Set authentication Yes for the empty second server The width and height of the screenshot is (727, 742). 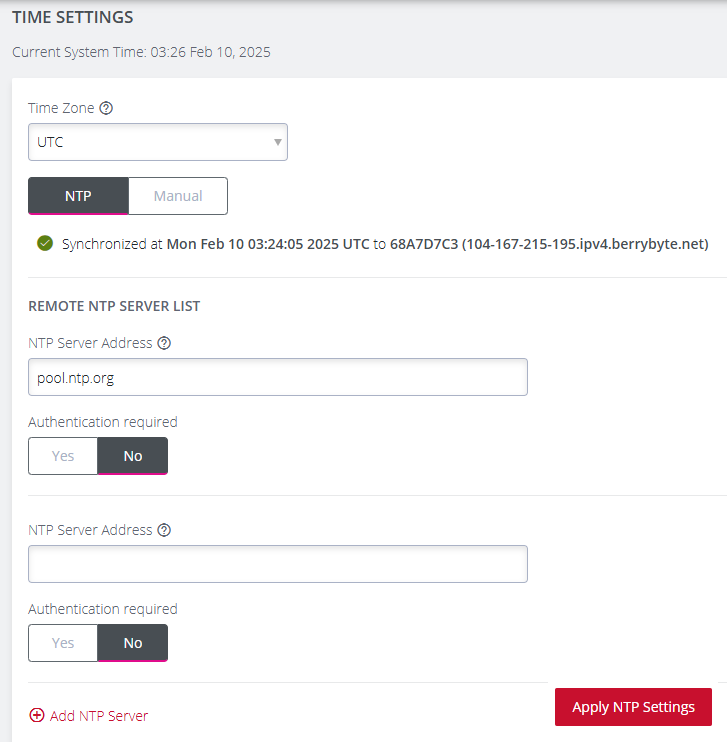pyautogui.click(x=63, y=643)
